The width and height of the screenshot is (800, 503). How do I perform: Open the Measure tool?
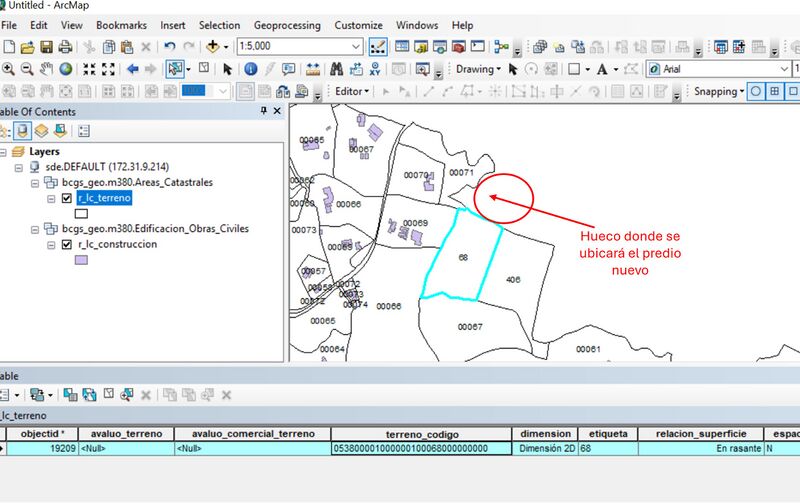(313, 69)
